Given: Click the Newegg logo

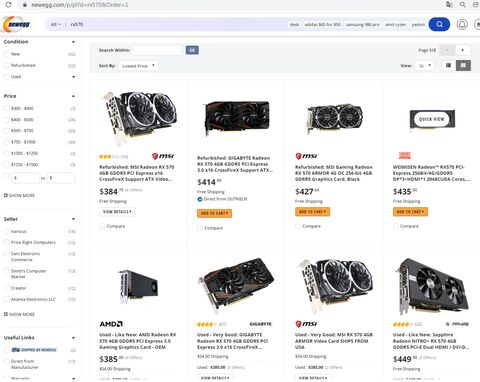Looking at the screenshot, I should tap(16, 24).
